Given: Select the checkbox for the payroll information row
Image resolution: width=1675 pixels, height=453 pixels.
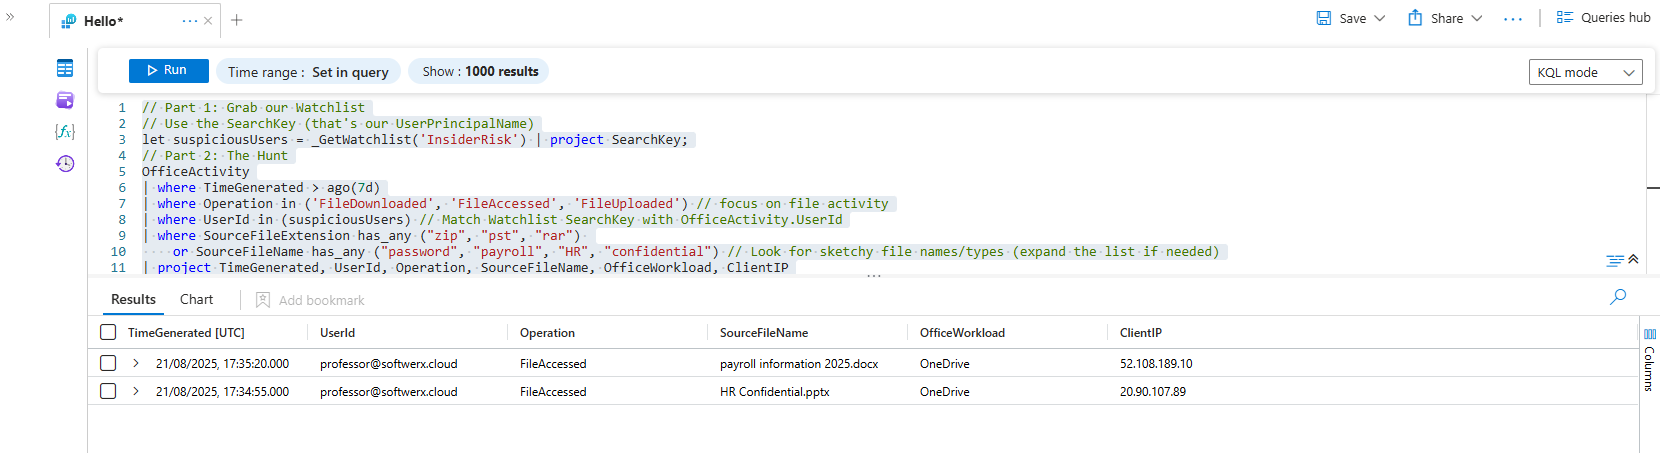Looking at the screenshot, I should coord(108,363).
